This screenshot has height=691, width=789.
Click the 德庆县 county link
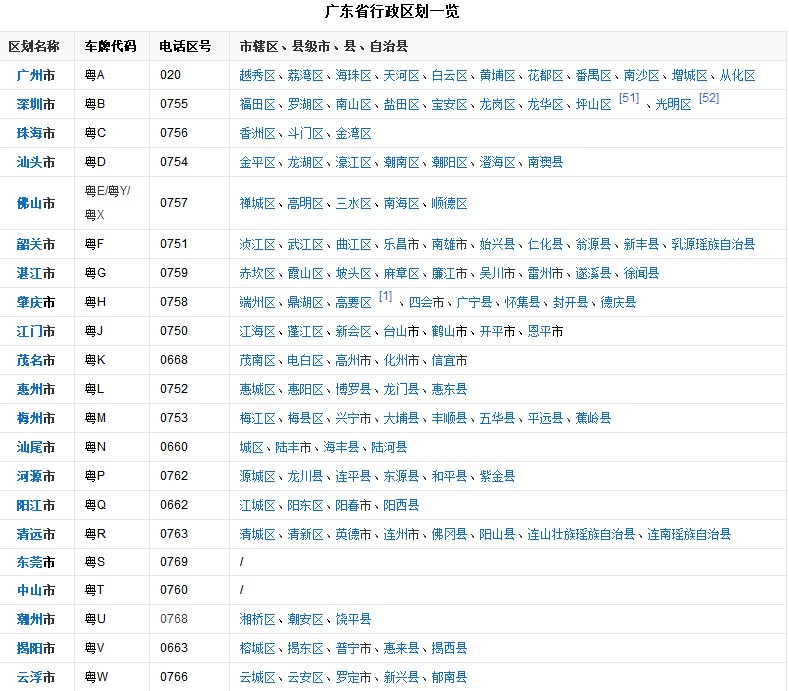click(618, 302)
